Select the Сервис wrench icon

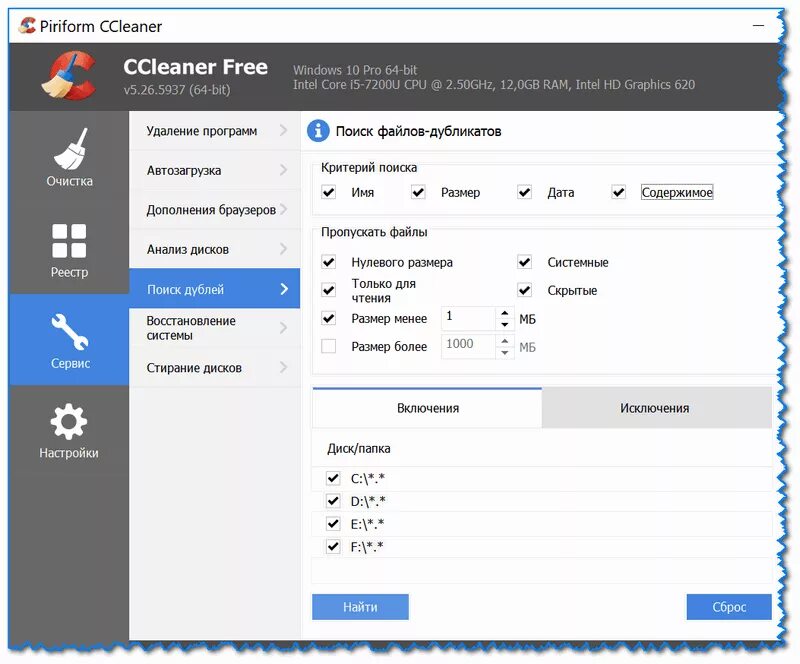pyautogui.click(x=69, y=331)
